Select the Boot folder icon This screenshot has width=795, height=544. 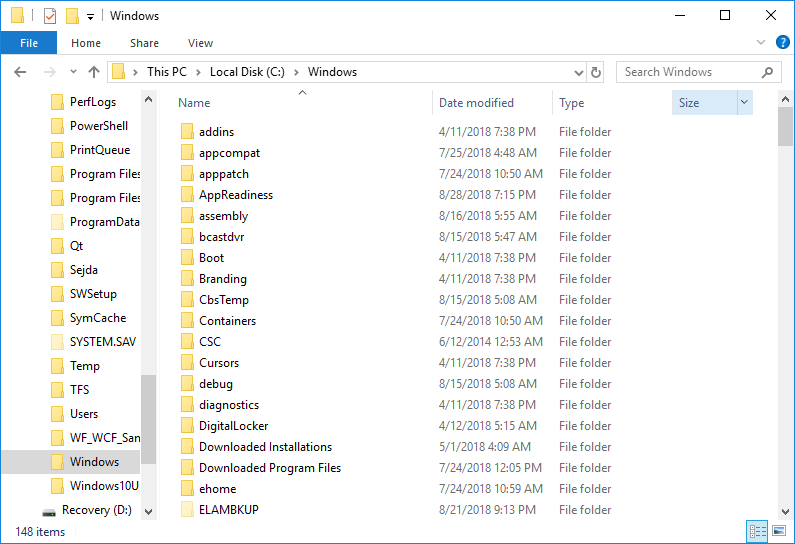point(187,258)
